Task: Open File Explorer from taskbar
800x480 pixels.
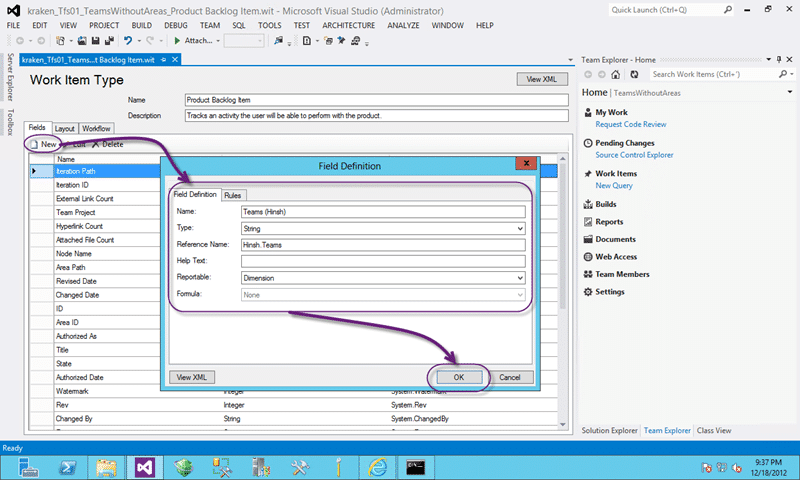Action: (x=107, y=467)
